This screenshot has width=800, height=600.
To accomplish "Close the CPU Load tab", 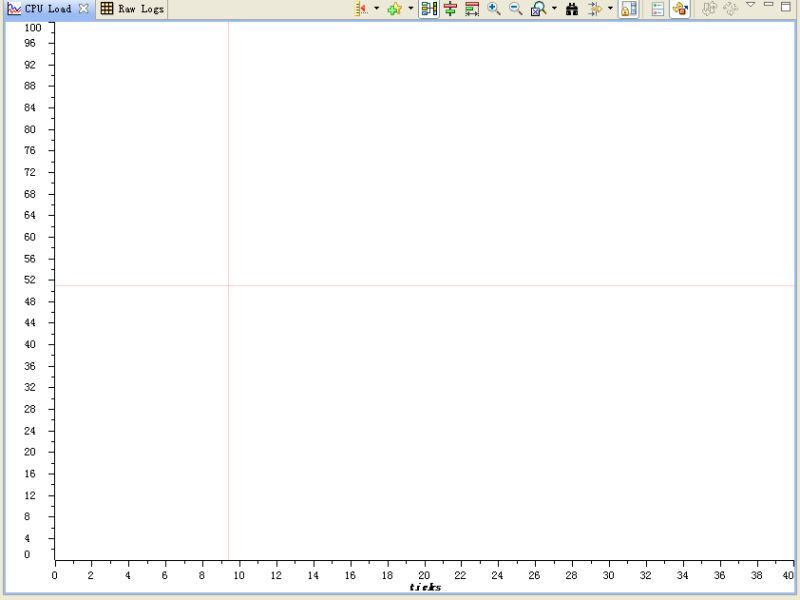I will point(84,9).
